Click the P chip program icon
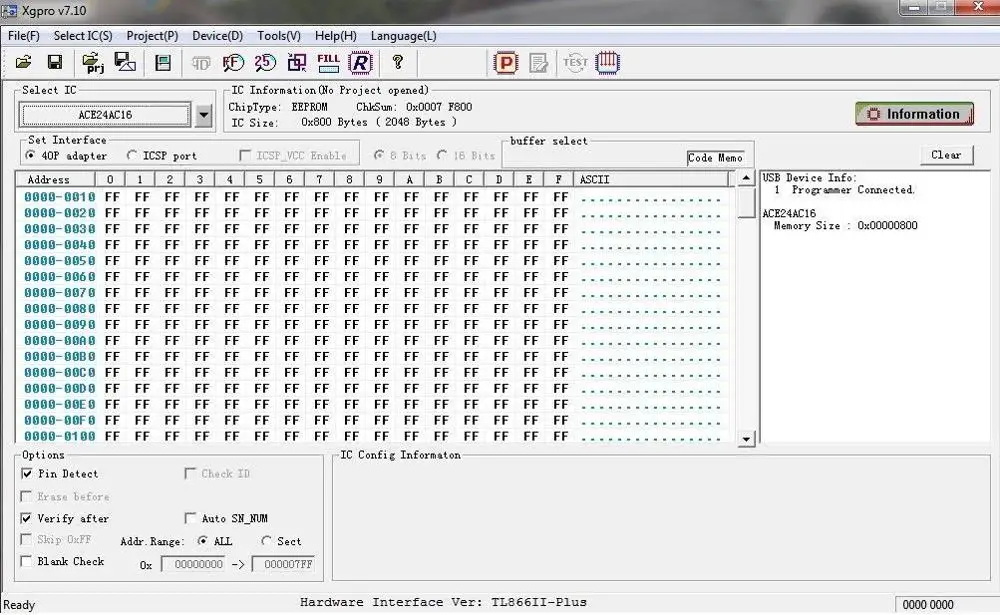 point(506,63)
